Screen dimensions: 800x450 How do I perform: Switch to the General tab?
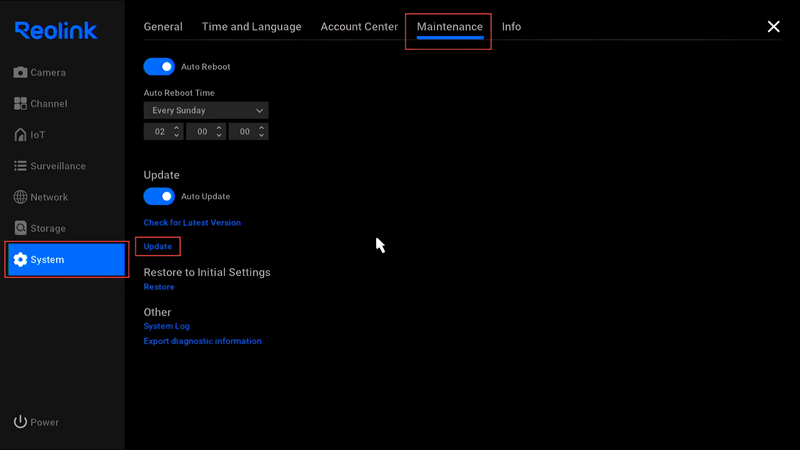pos(163,27)
